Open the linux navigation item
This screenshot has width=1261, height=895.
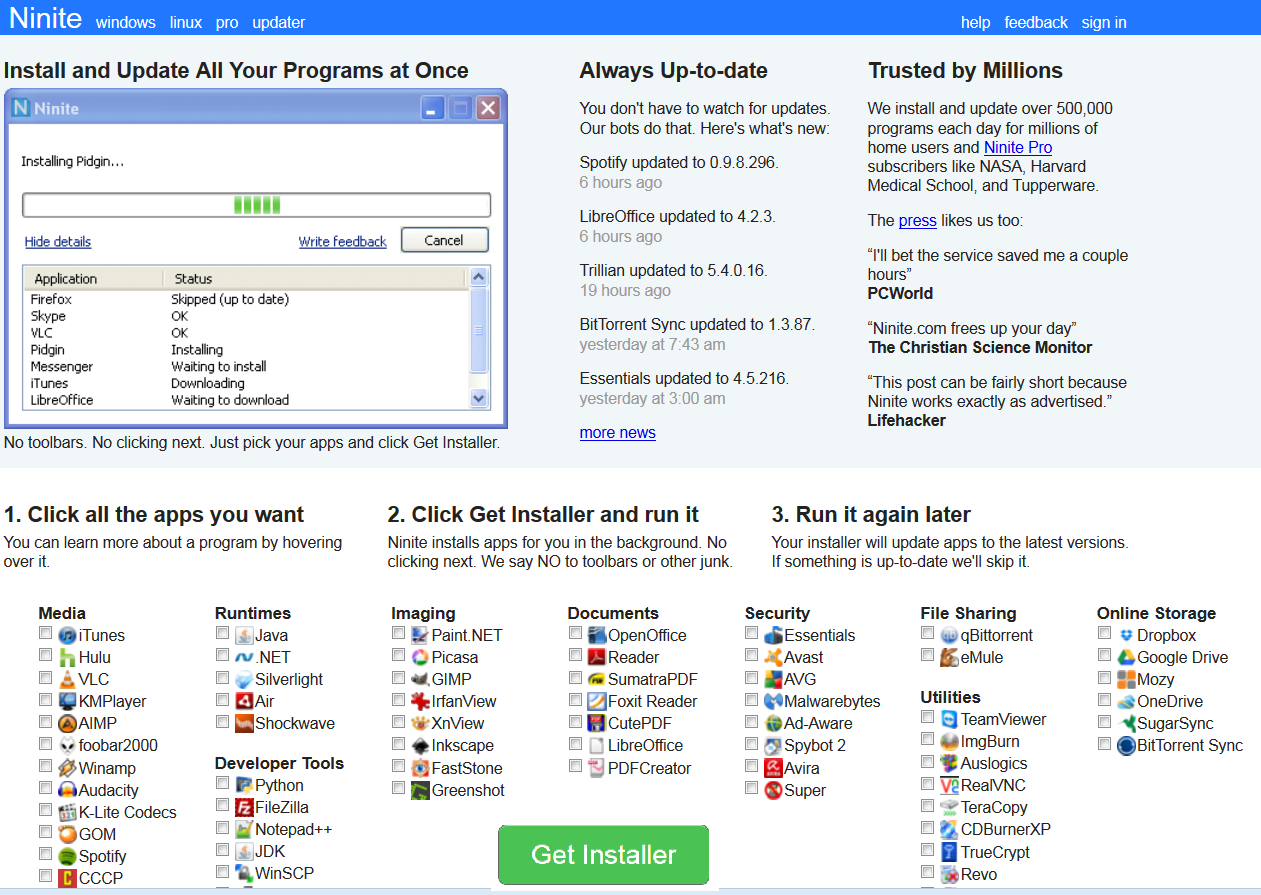[x=186, y=22]
